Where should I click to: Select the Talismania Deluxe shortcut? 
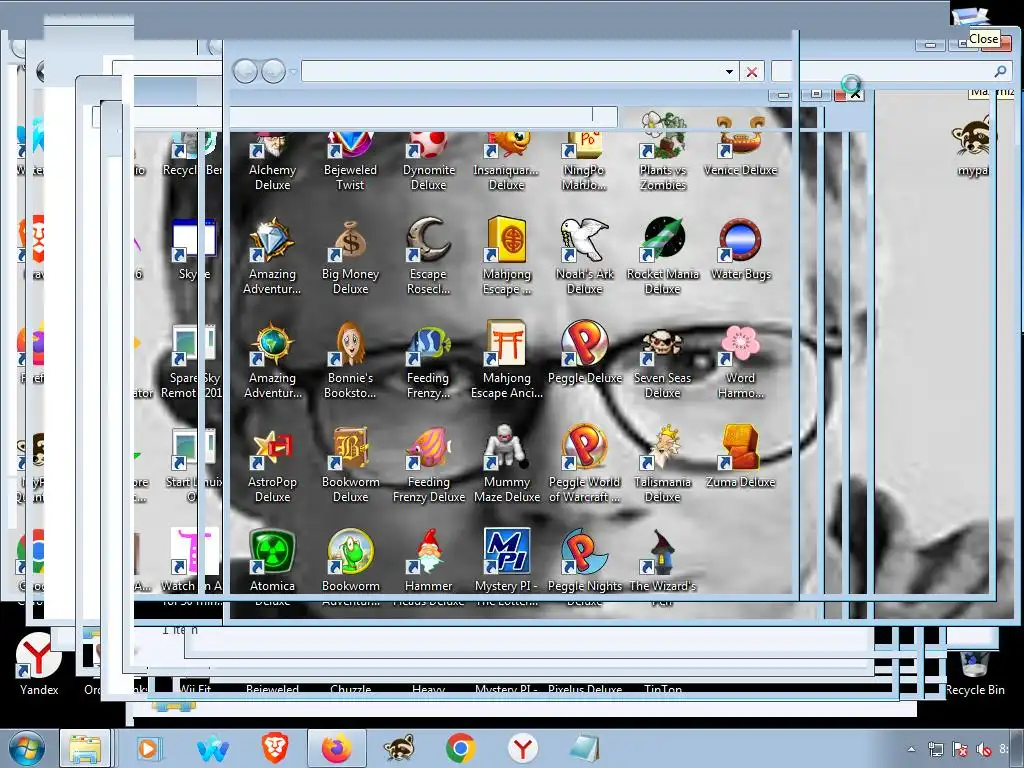point(663,464)
